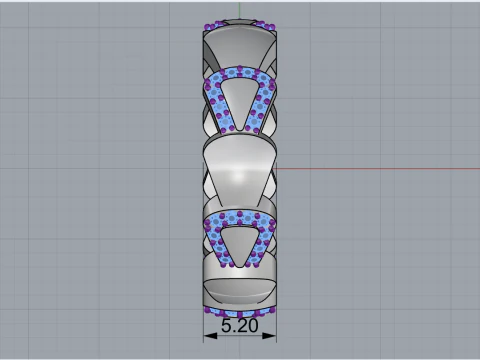
Task: Click the metal triangle inside the upper gem section
Action: coord(239,103)
